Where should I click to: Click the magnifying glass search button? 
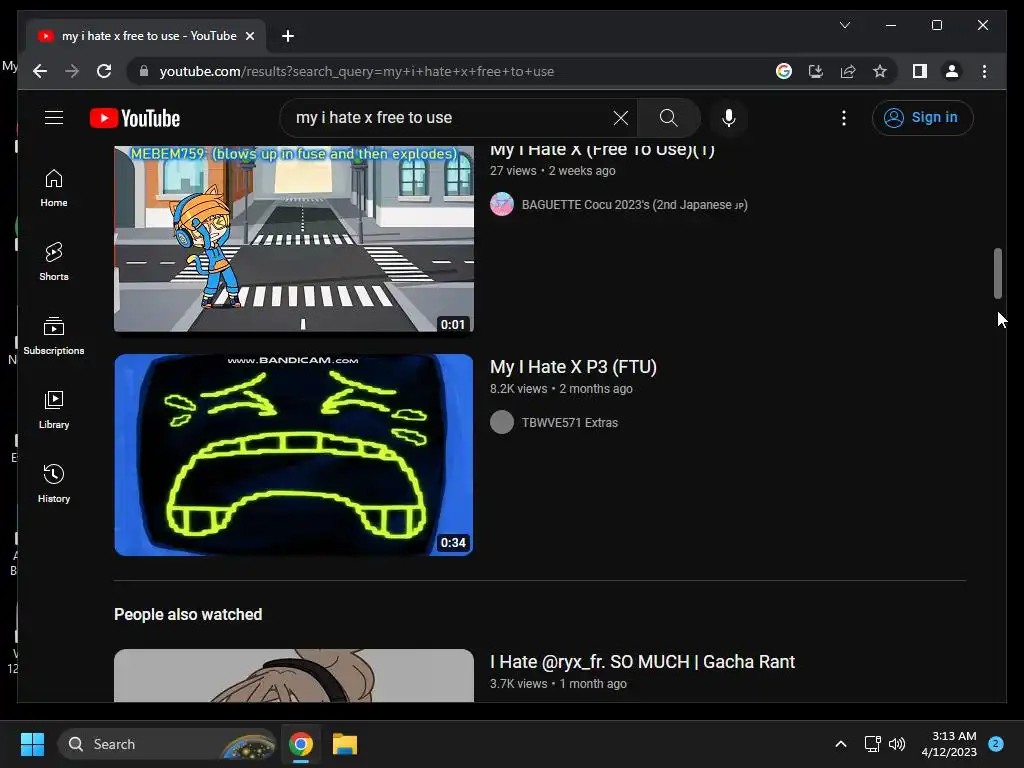tap(668, 118)
